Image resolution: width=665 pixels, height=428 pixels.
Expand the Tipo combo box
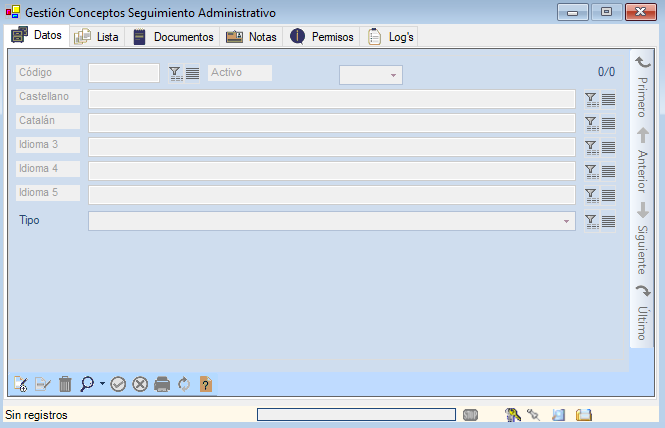tap(566, 221)
